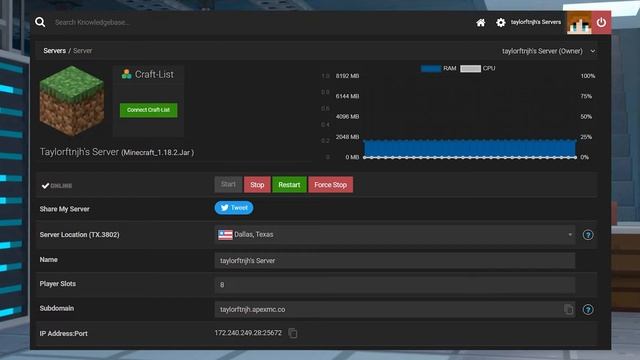Click the help icon beside Subdomain
This screenshot has height=360, width=640.
[x=588, y=309]
